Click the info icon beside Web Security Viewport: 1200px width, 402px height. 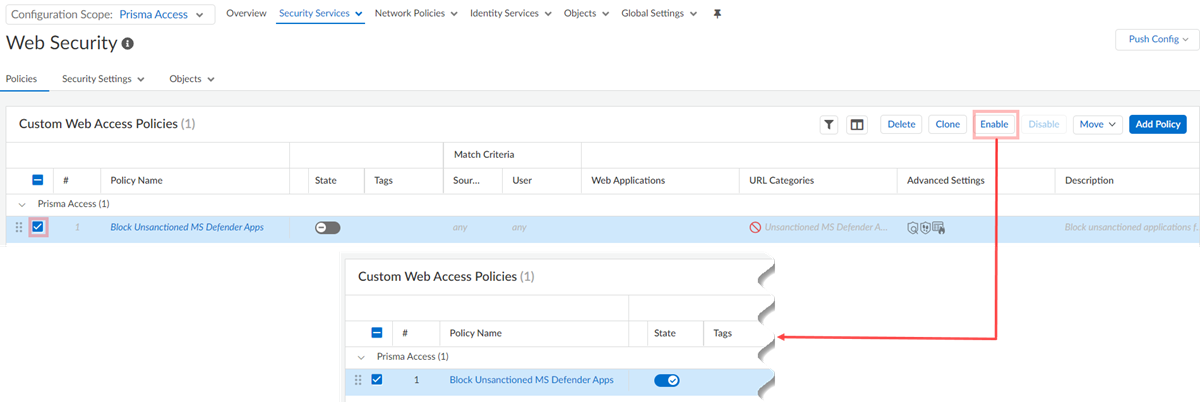point(128,44)
